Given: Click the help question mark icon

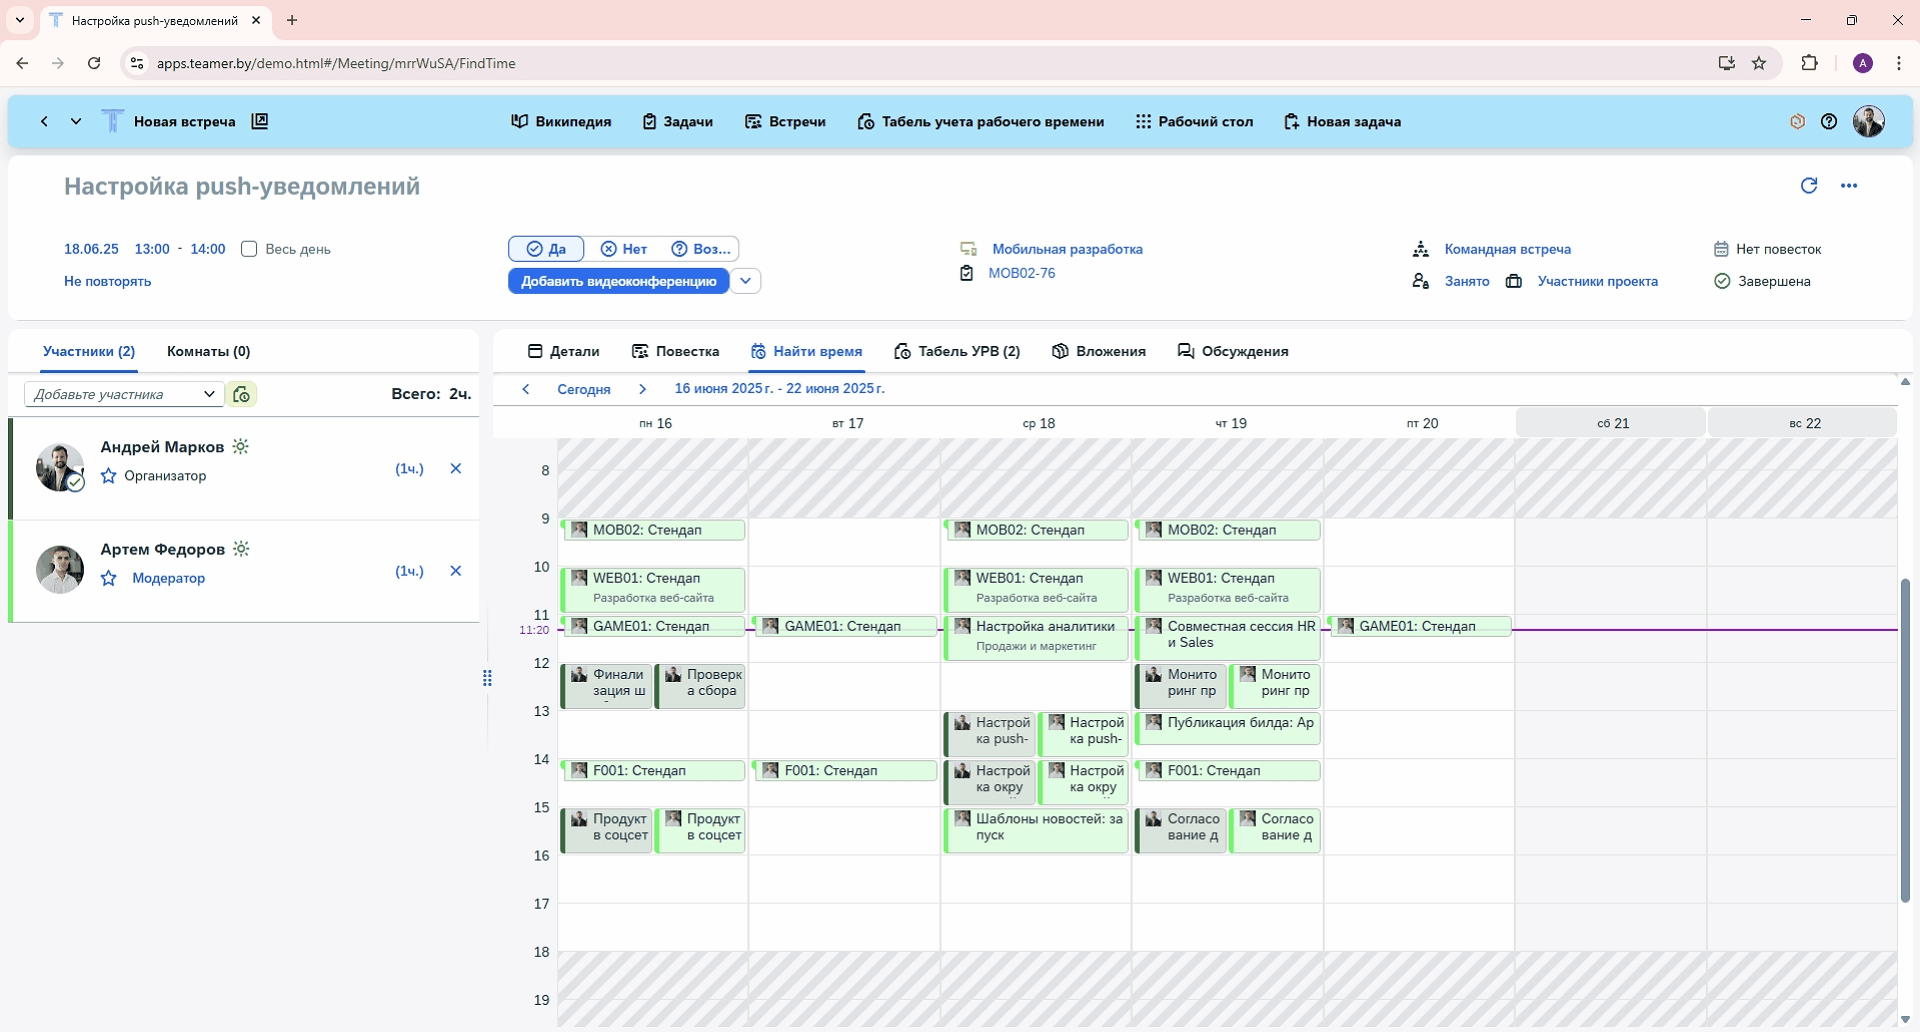Looking at the screenshot, I should [x=1828, y=122].
